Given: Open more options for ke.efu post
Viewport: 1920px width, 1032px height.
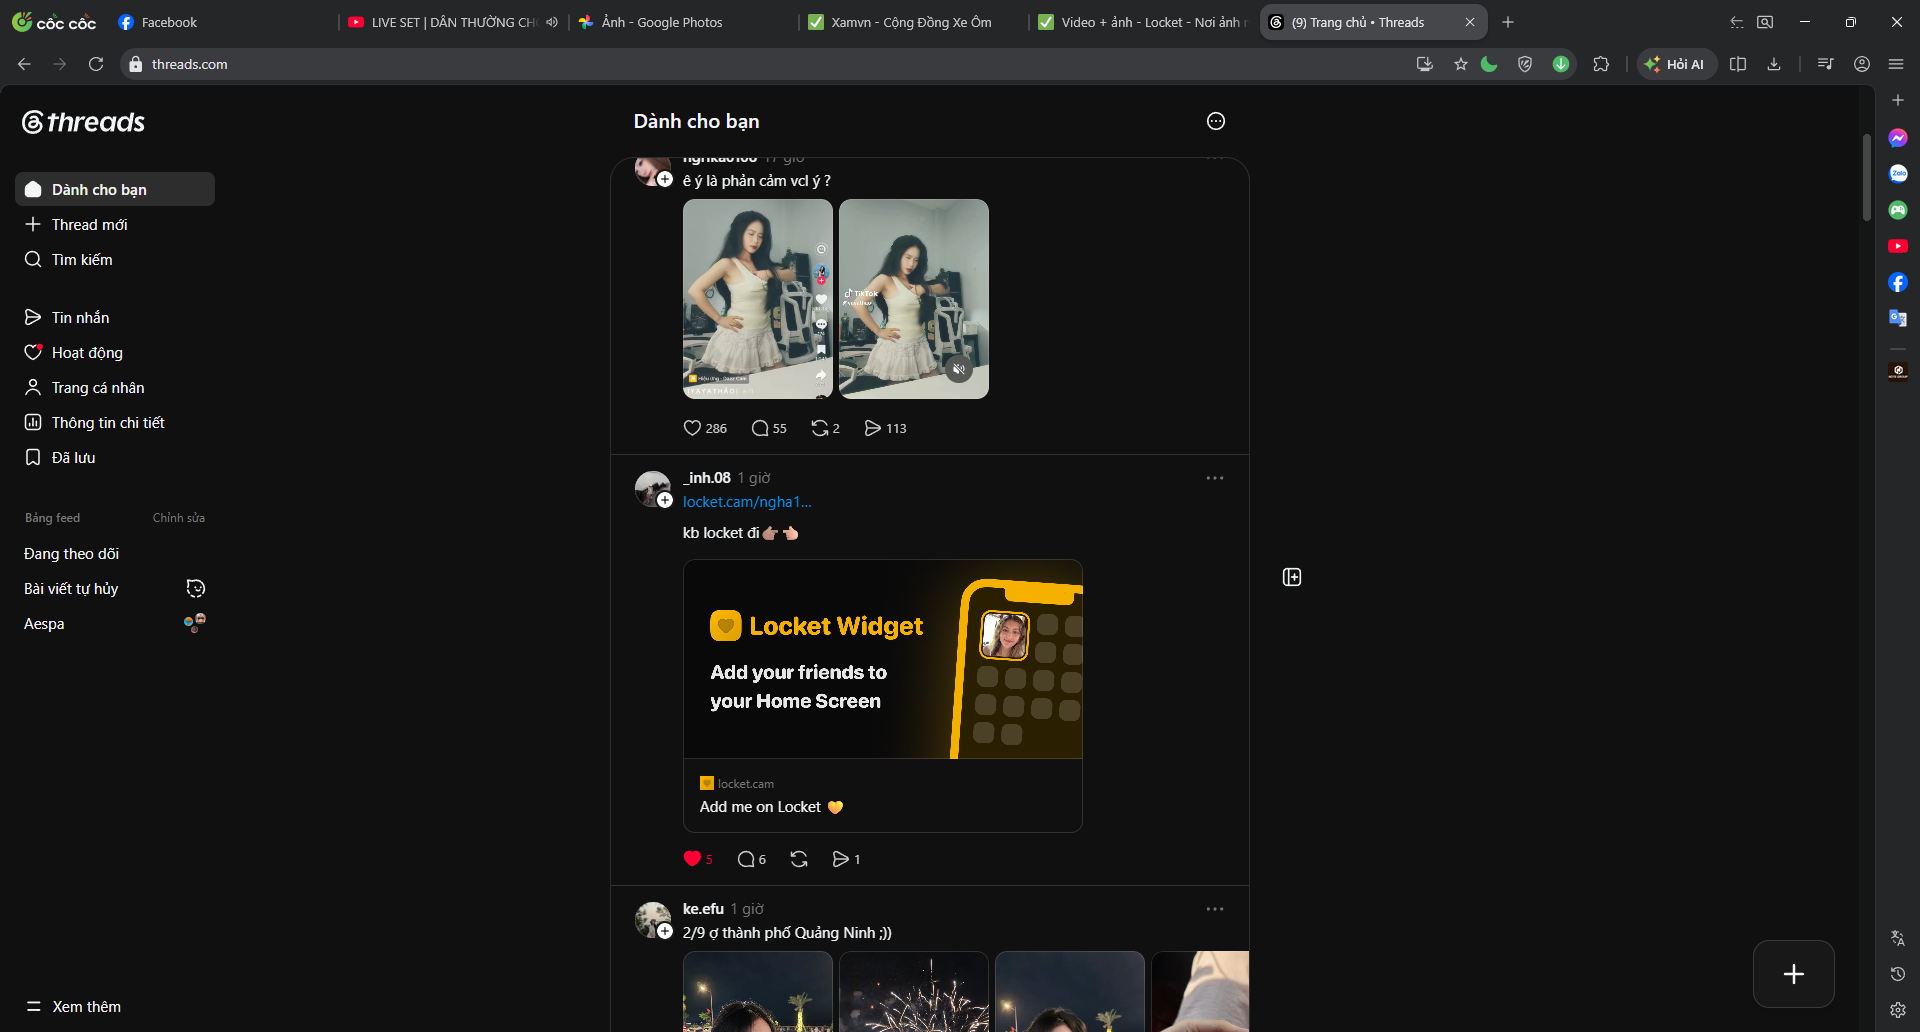Looking at the screenshot, I should (1215, 909).
